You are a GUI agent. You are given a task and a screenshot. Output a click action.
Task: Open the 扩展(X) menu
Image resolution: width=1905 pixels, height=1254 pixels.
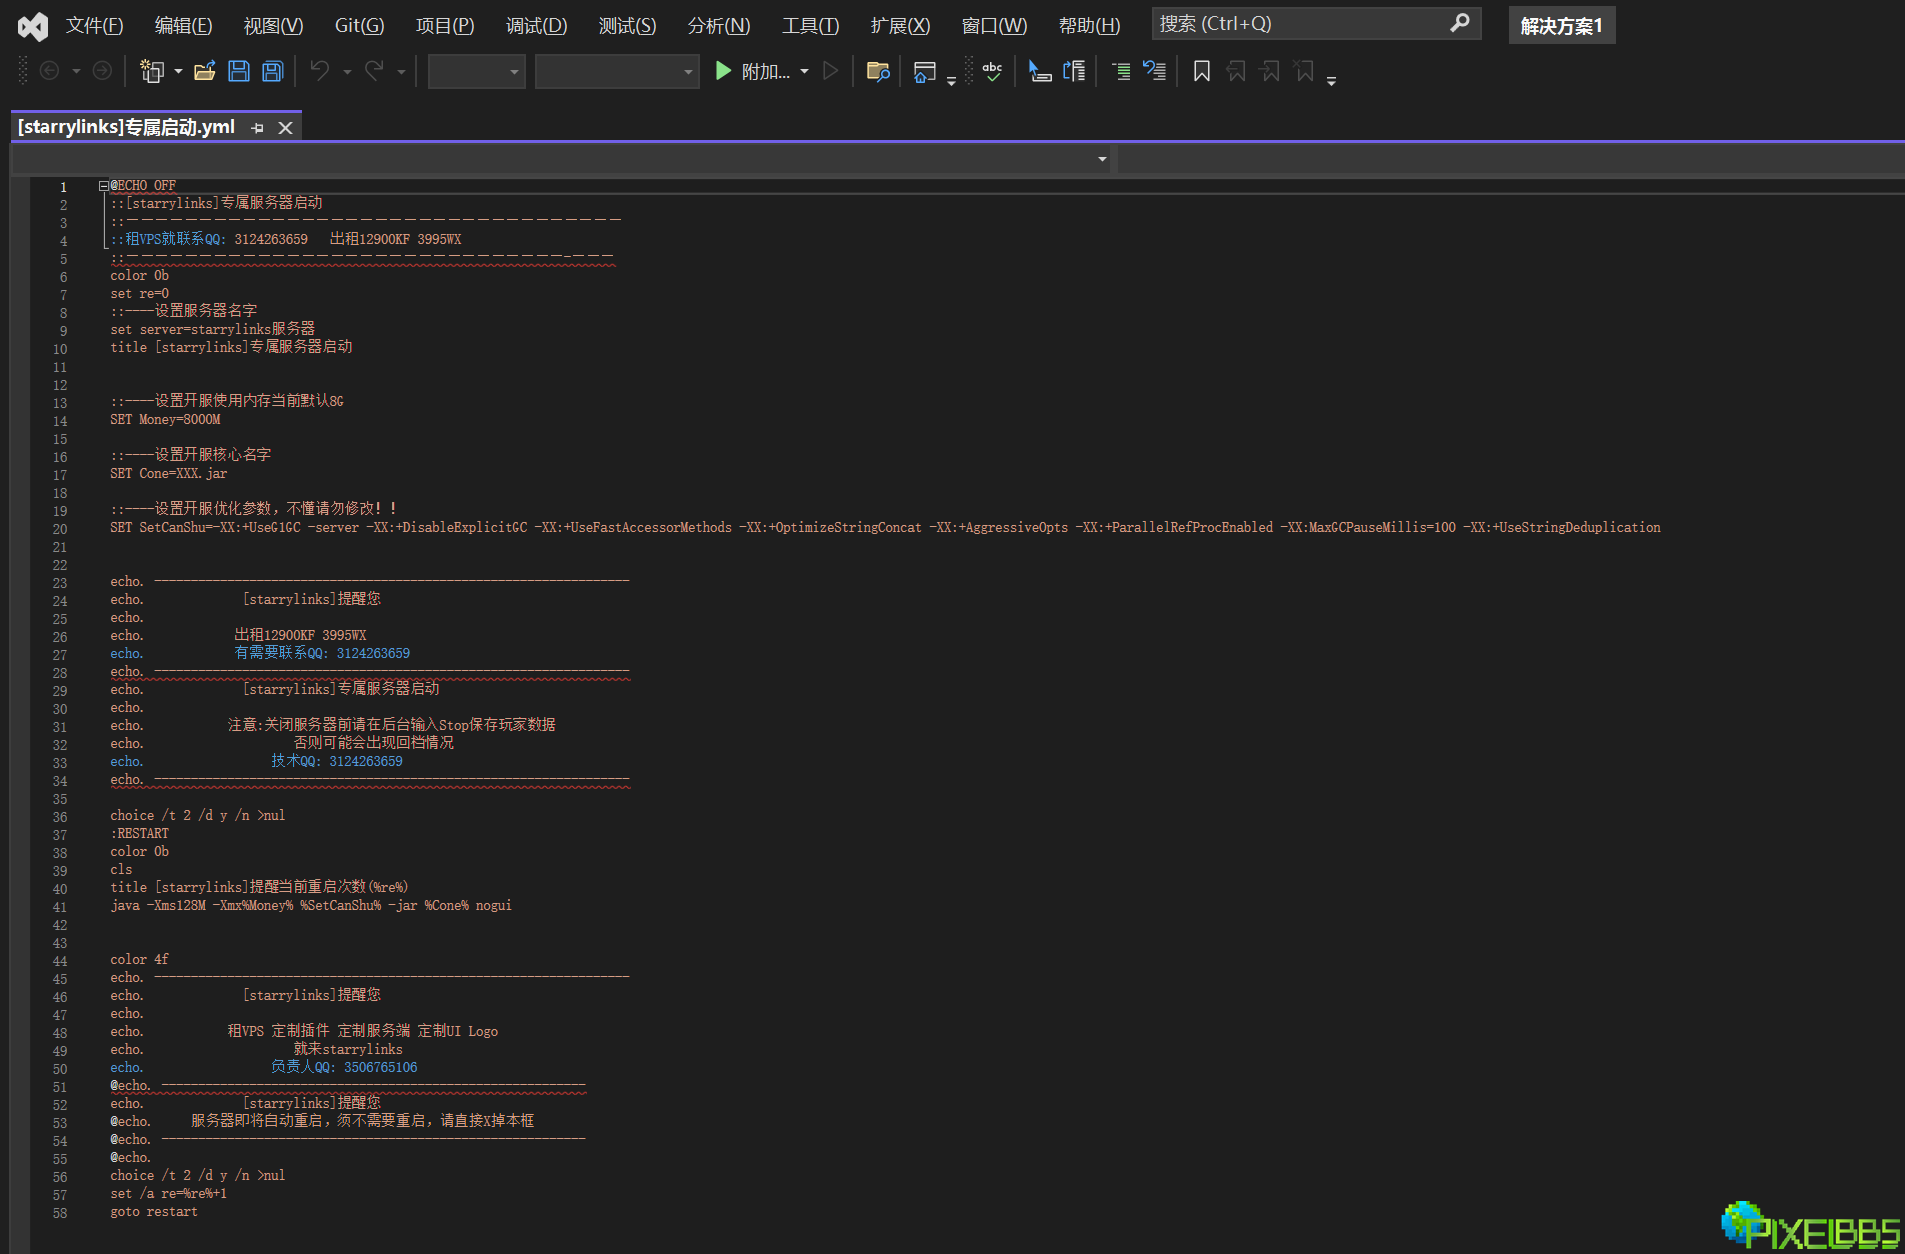pos(900,25)
